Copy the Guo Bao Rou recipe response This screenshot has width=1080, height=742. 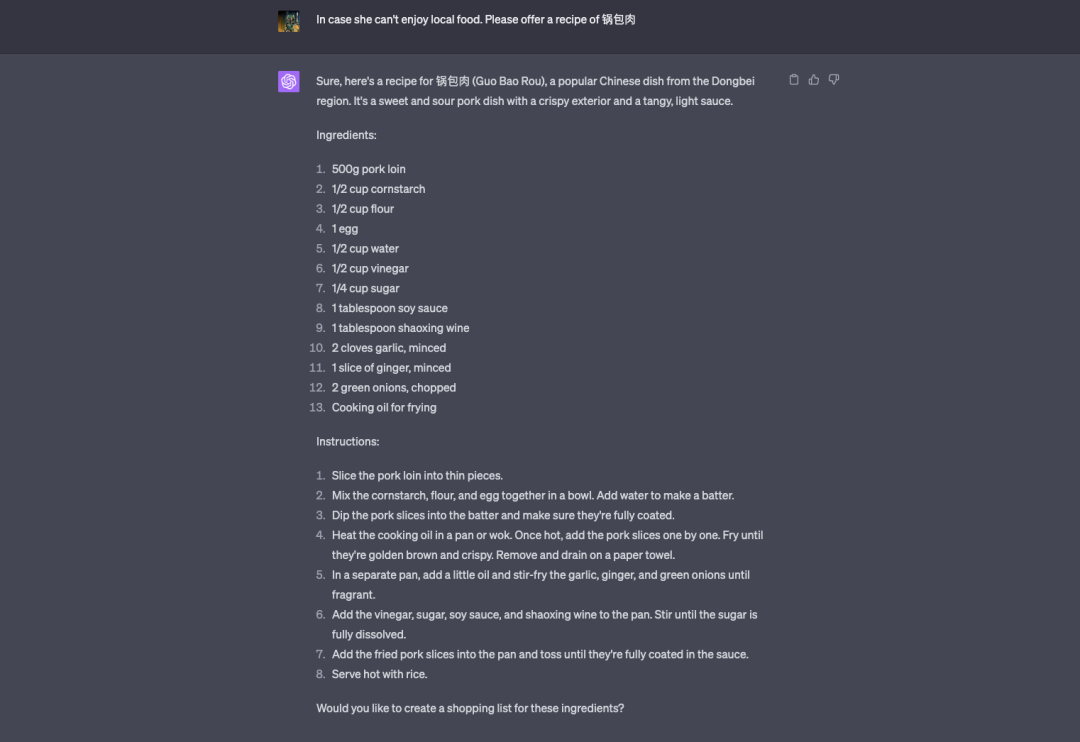coord(794,80)
